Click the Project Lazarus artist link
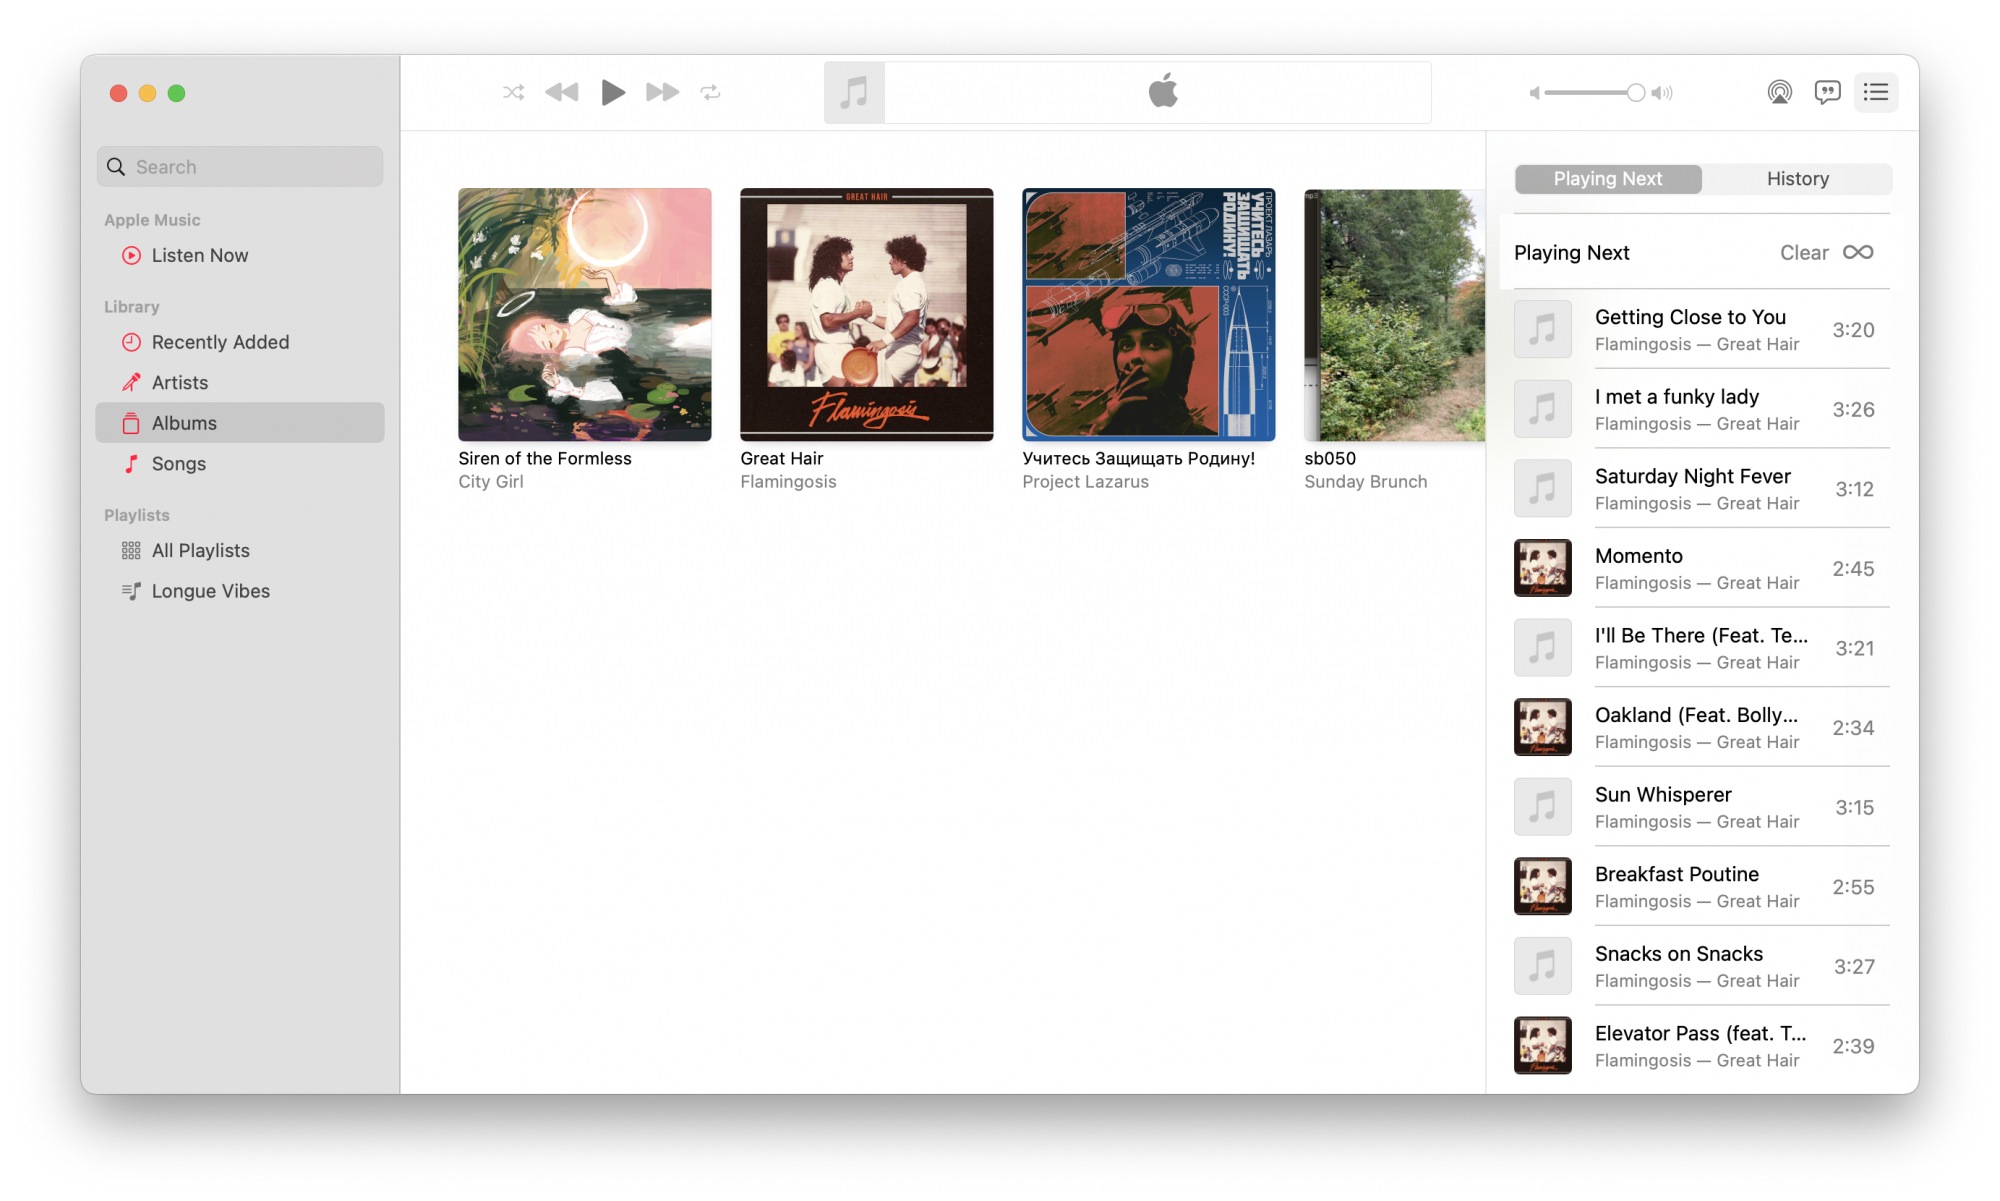 [1086, 481]
